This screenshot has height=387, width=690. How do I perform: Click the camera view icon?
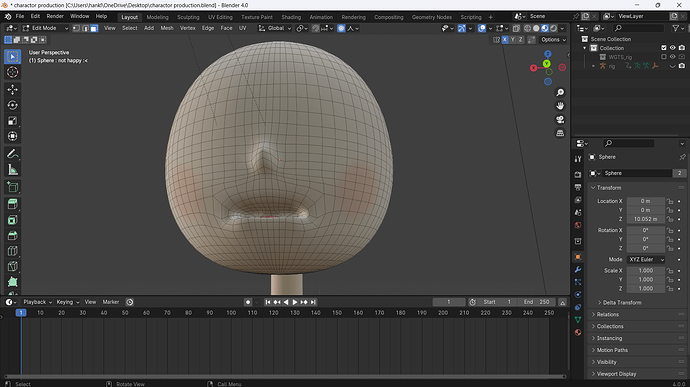coord(560,119)
